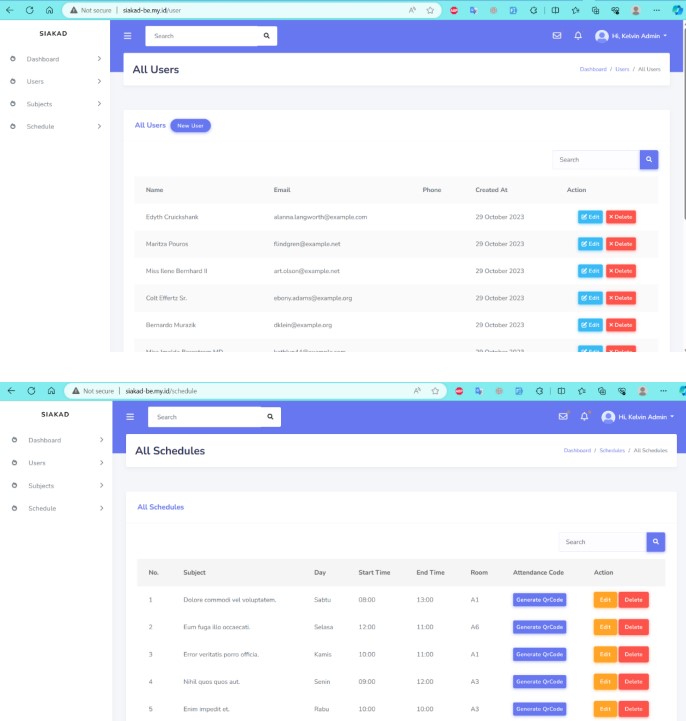Delete schedule number 4 Nihil quos quos aut
Viewport: 686px width, 721px height.
[x=633, y=681]
